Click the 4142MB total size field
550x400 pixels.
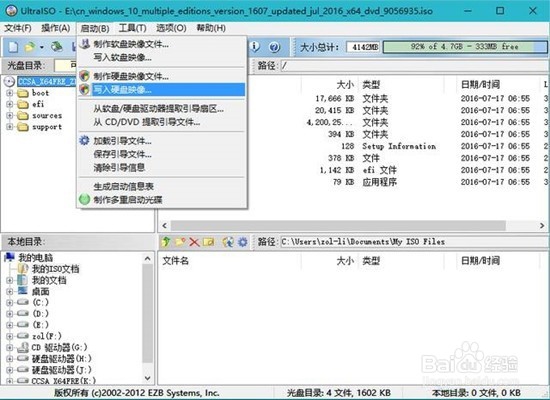click(363, 47)
